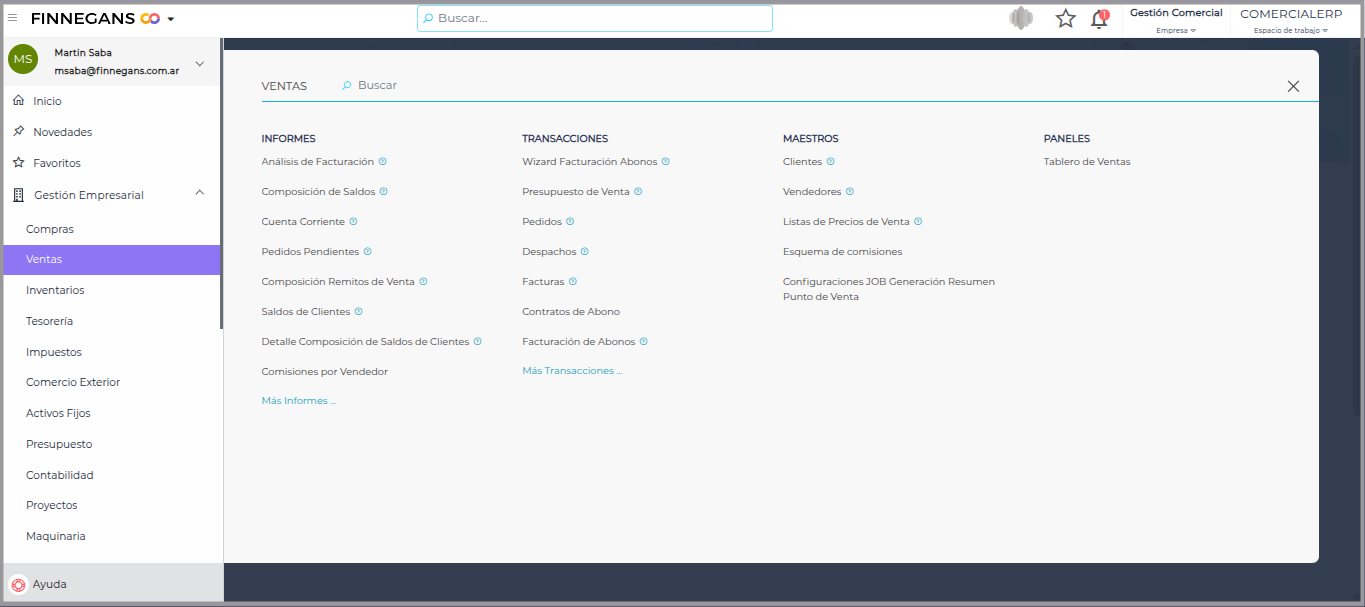Open Presupuesto de Venta transaction

coord(576,191)
